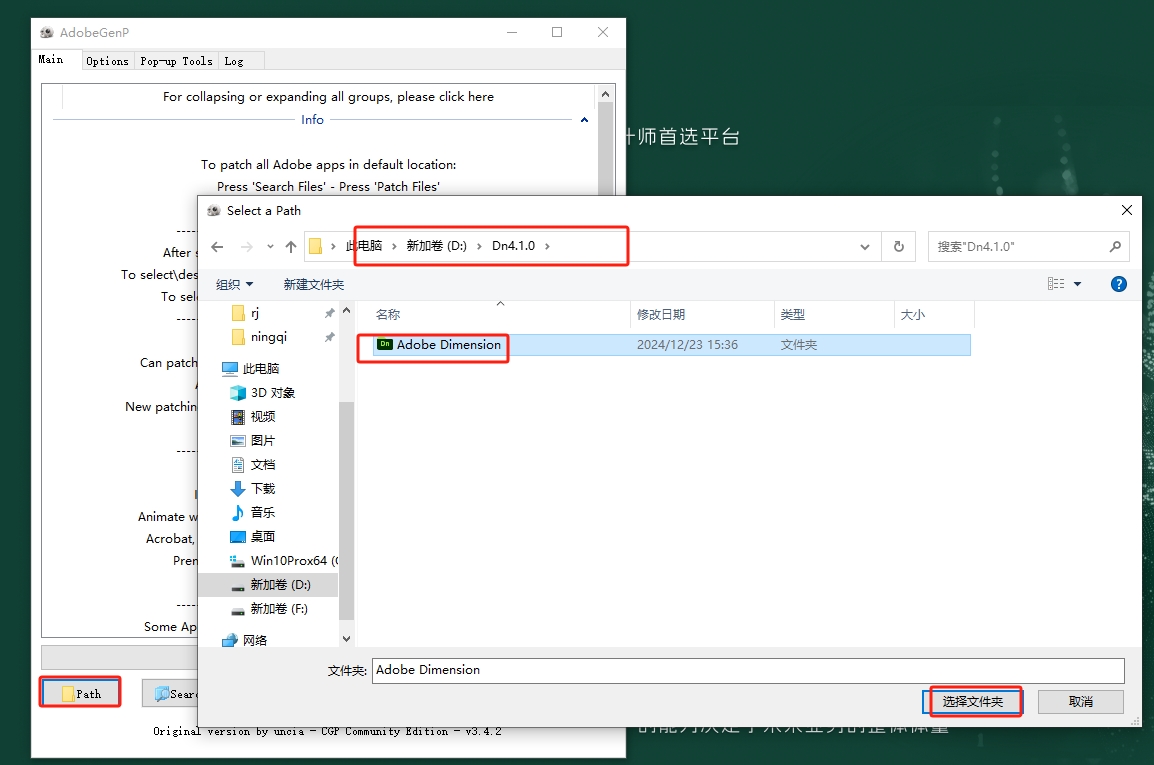
Task: Click the back navigation arrow
Action: click(215, 246)
